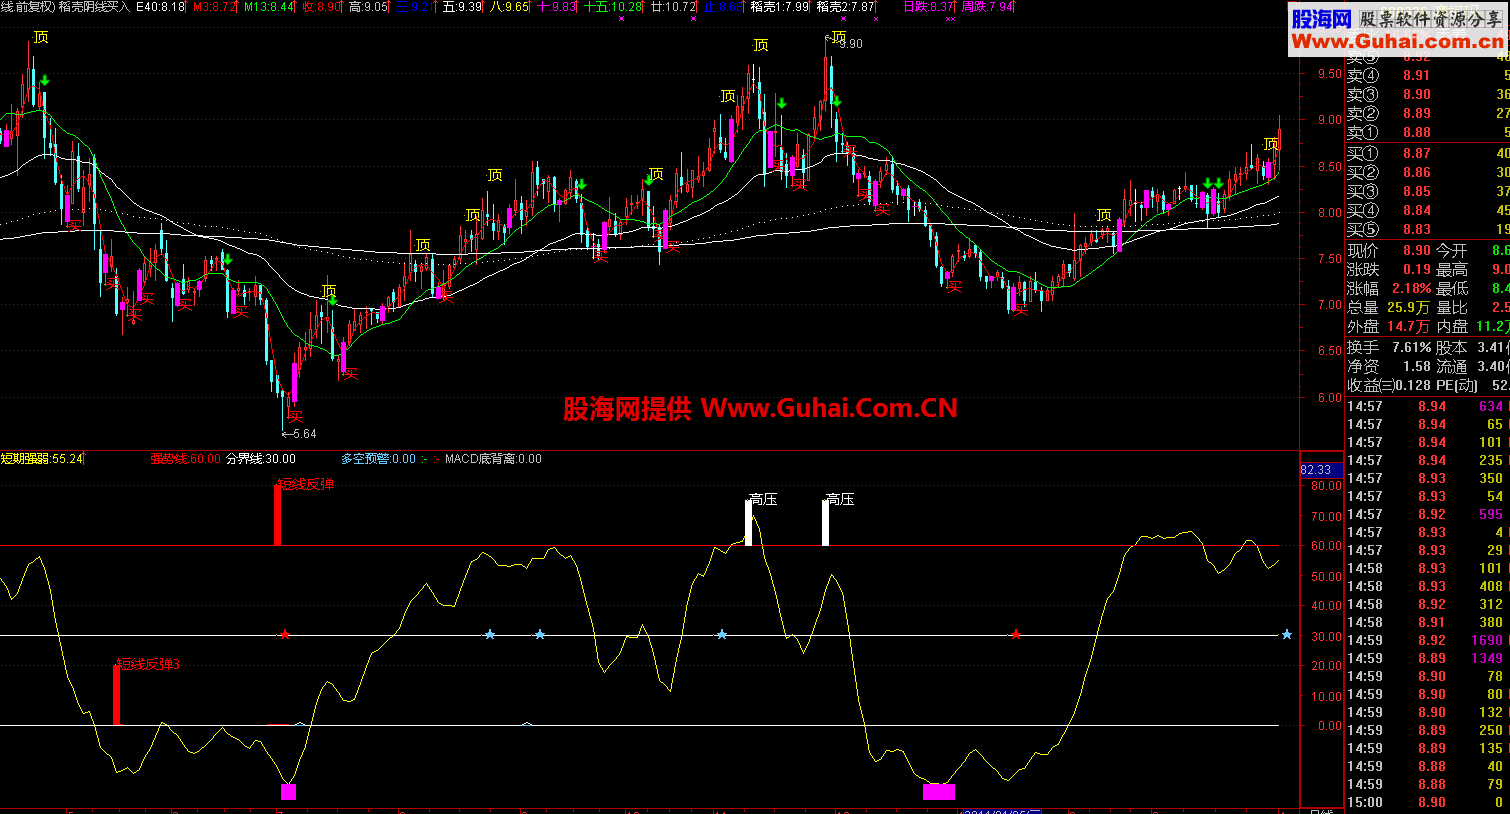This screenshot has width=1510, height=814.
Task: Click the 现价 8.90 current price
Action: 1416,250
